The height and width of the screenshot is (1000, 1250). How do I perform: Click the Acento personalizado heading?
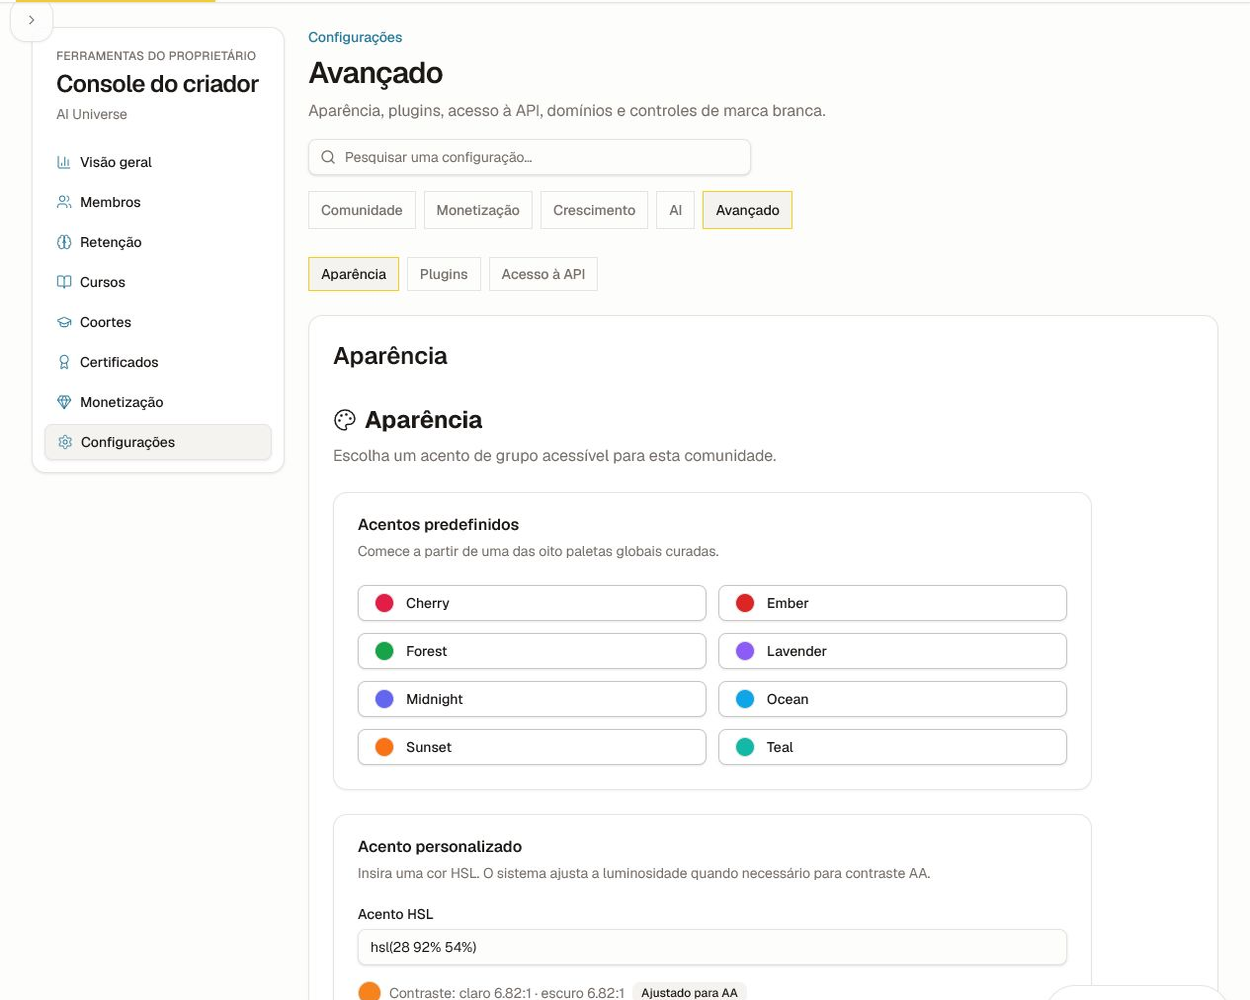pyautogui.click(x=440, y=846)
